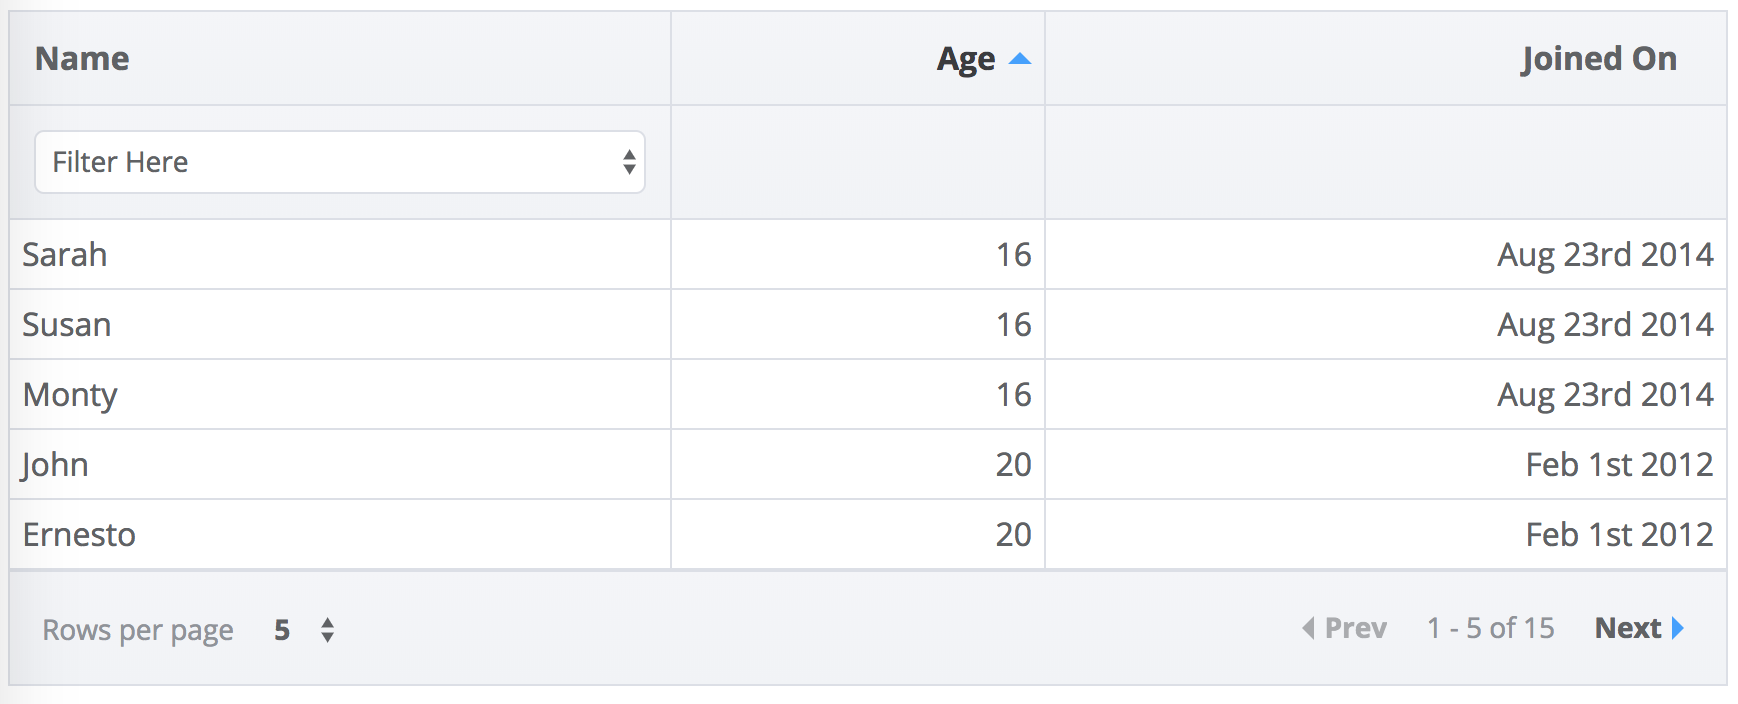Go to the Prev page
Screen dimensions: 1738x704
click(x=1355, y=628)
